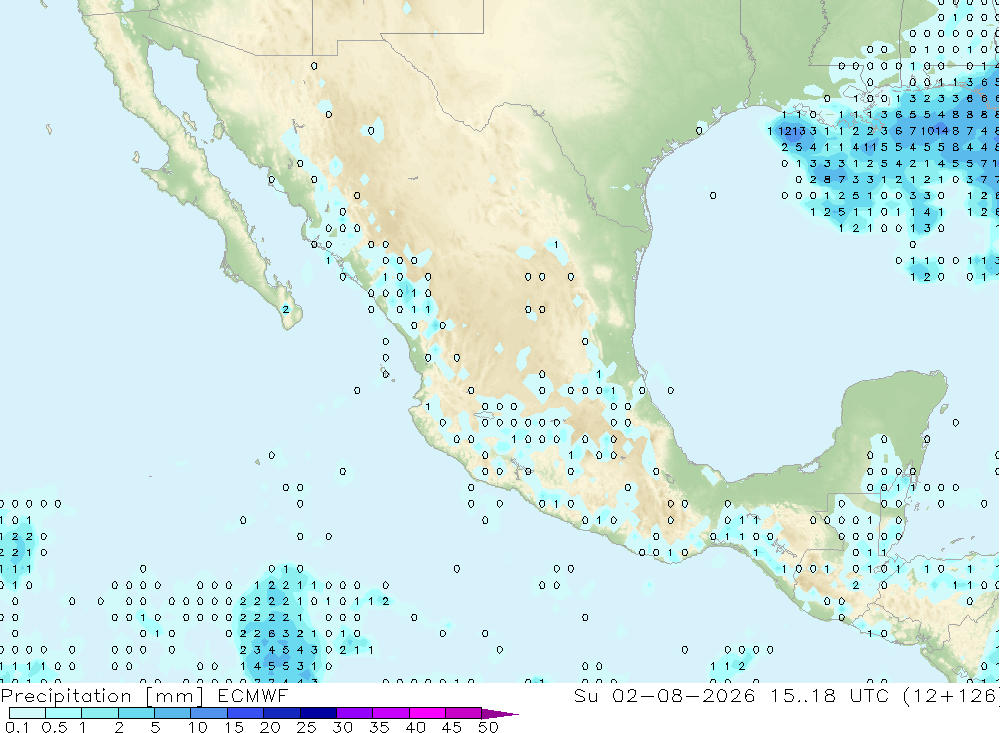Viewport: 1000px width, 733px height.
Task: Select the 5–10 mm blue legend segment
Action: coord(173,713)
